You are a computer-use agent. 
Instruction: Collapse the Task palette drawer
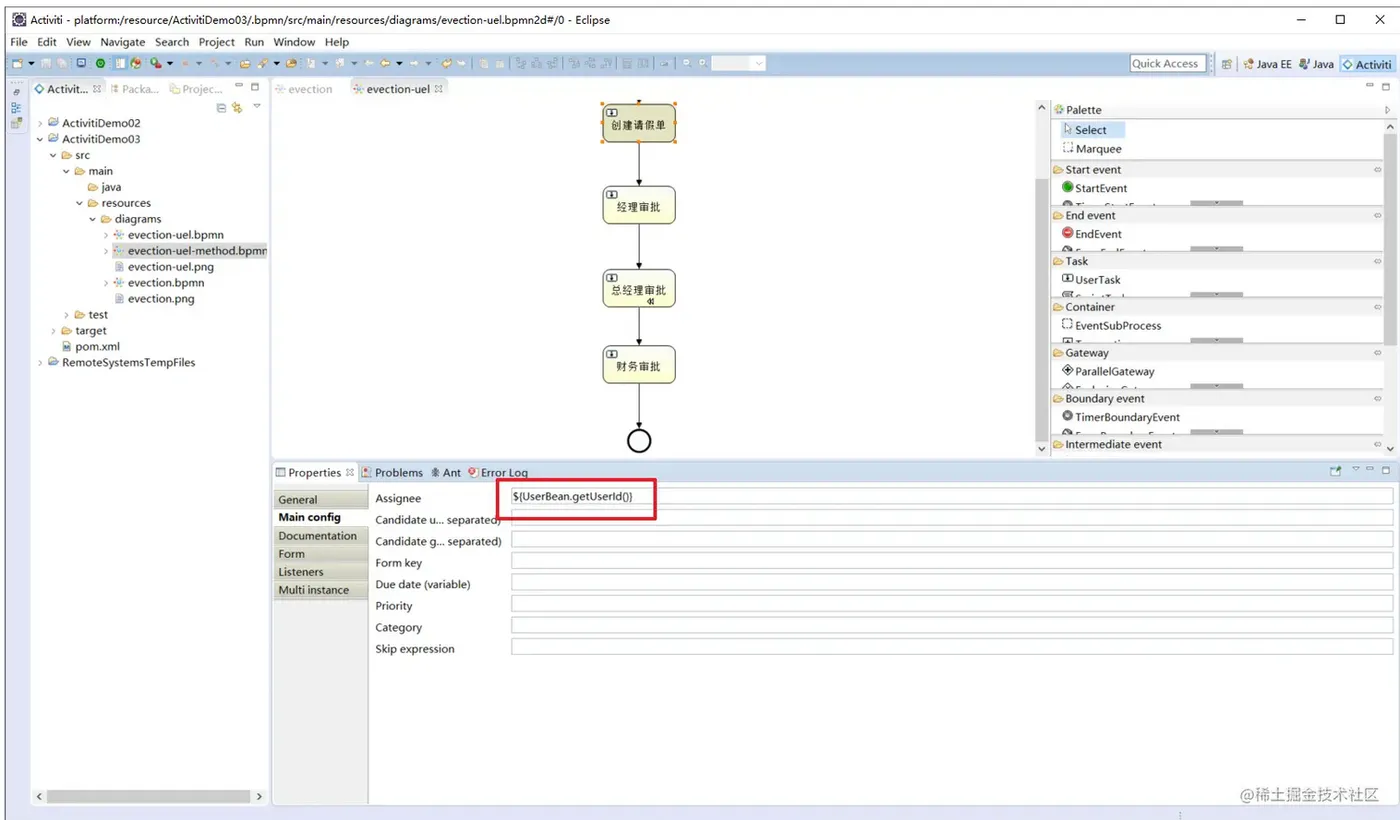coord(1217,261)
